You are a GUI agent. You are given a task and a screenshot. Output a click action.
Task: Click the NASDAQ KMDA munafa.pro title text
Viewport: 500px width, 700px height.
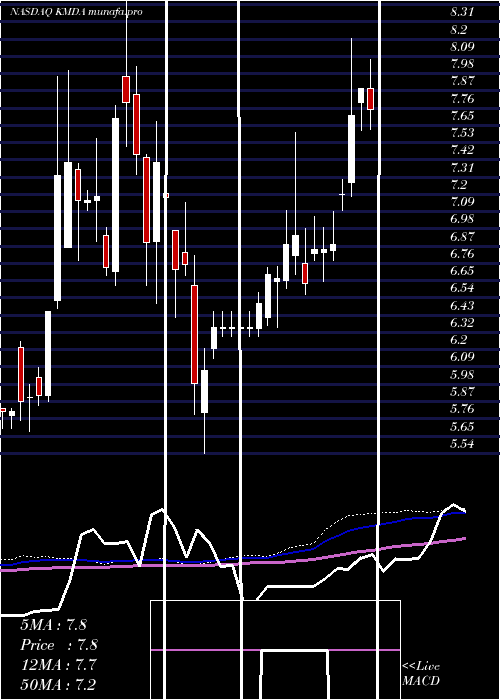[x=76, y=12]
